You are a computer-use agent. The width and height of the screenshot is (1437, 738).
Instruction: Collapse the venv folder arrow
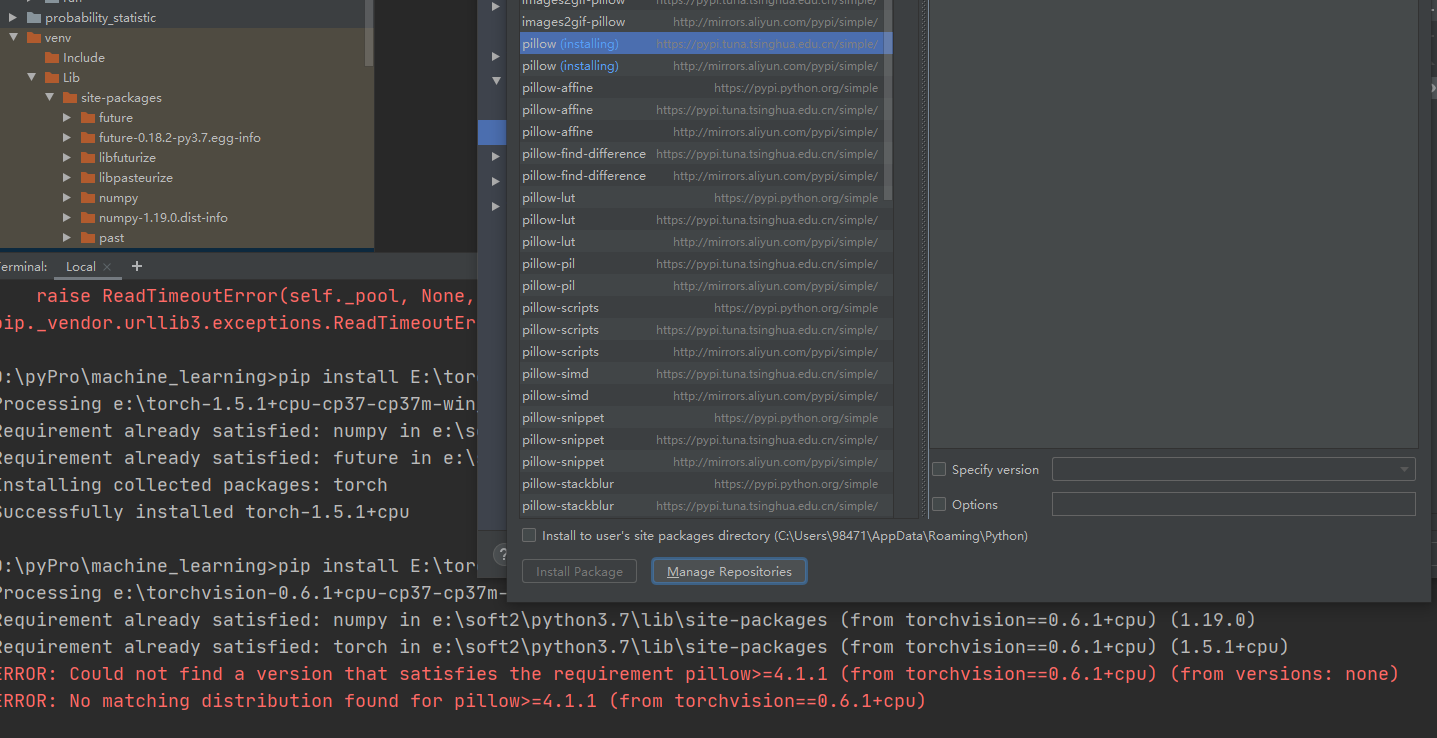(x=13, y=38)
